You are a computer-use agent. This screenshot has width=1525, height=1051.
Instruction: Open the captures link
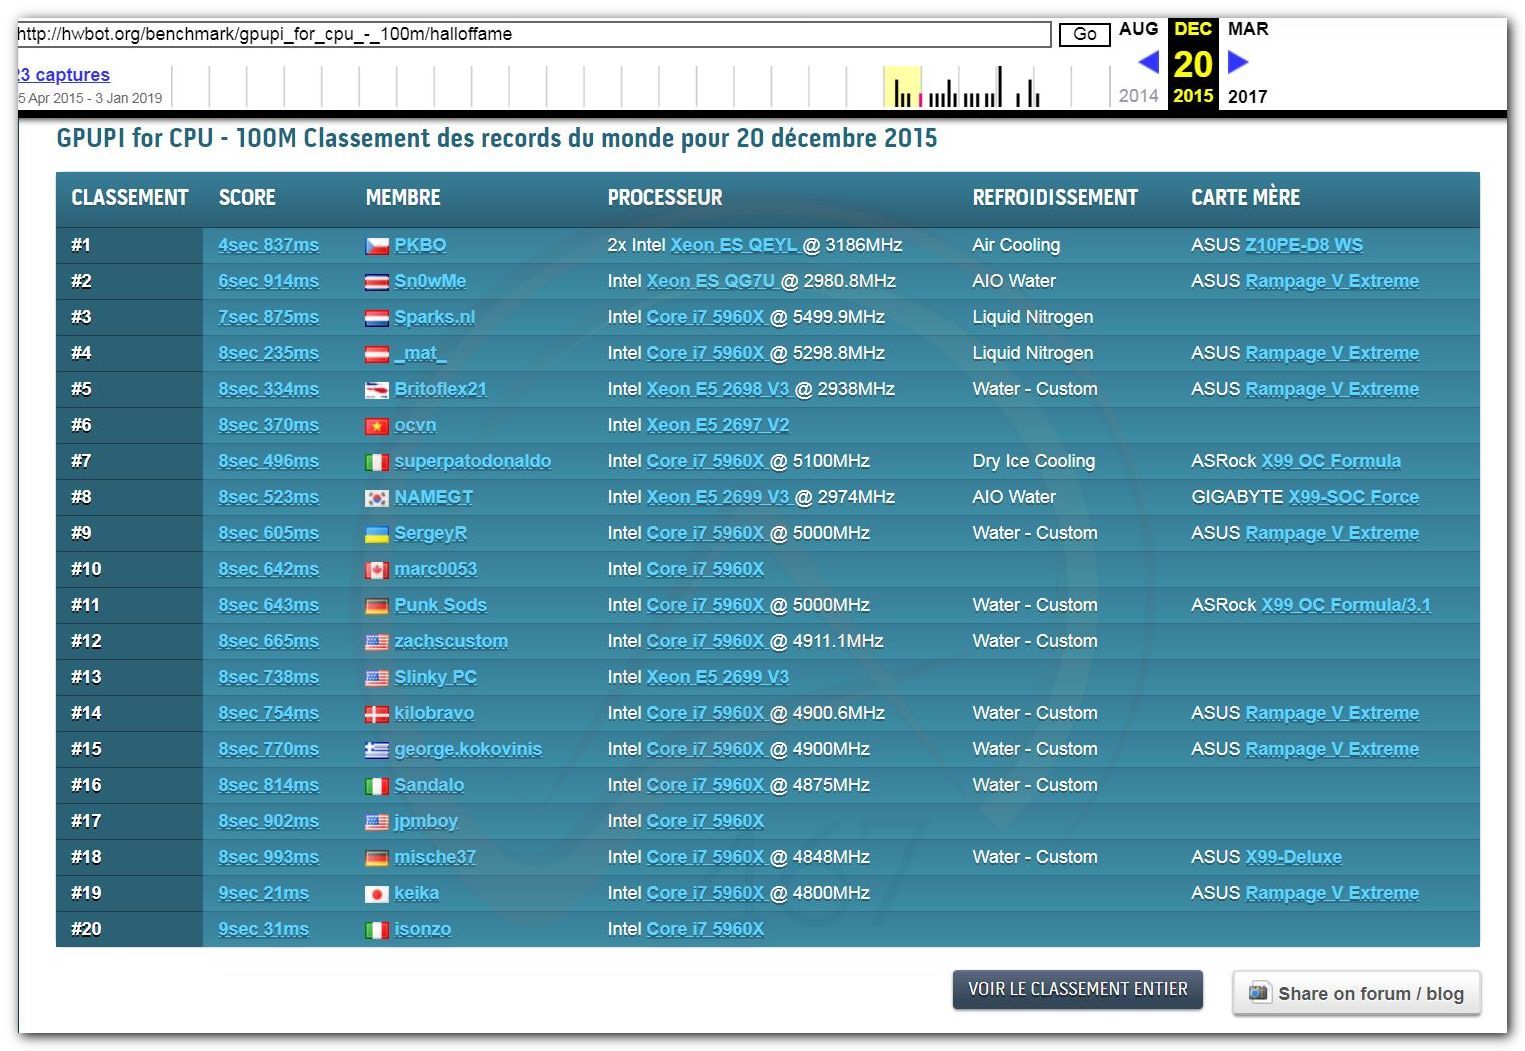pyautogui.click(x=64, y=75)
